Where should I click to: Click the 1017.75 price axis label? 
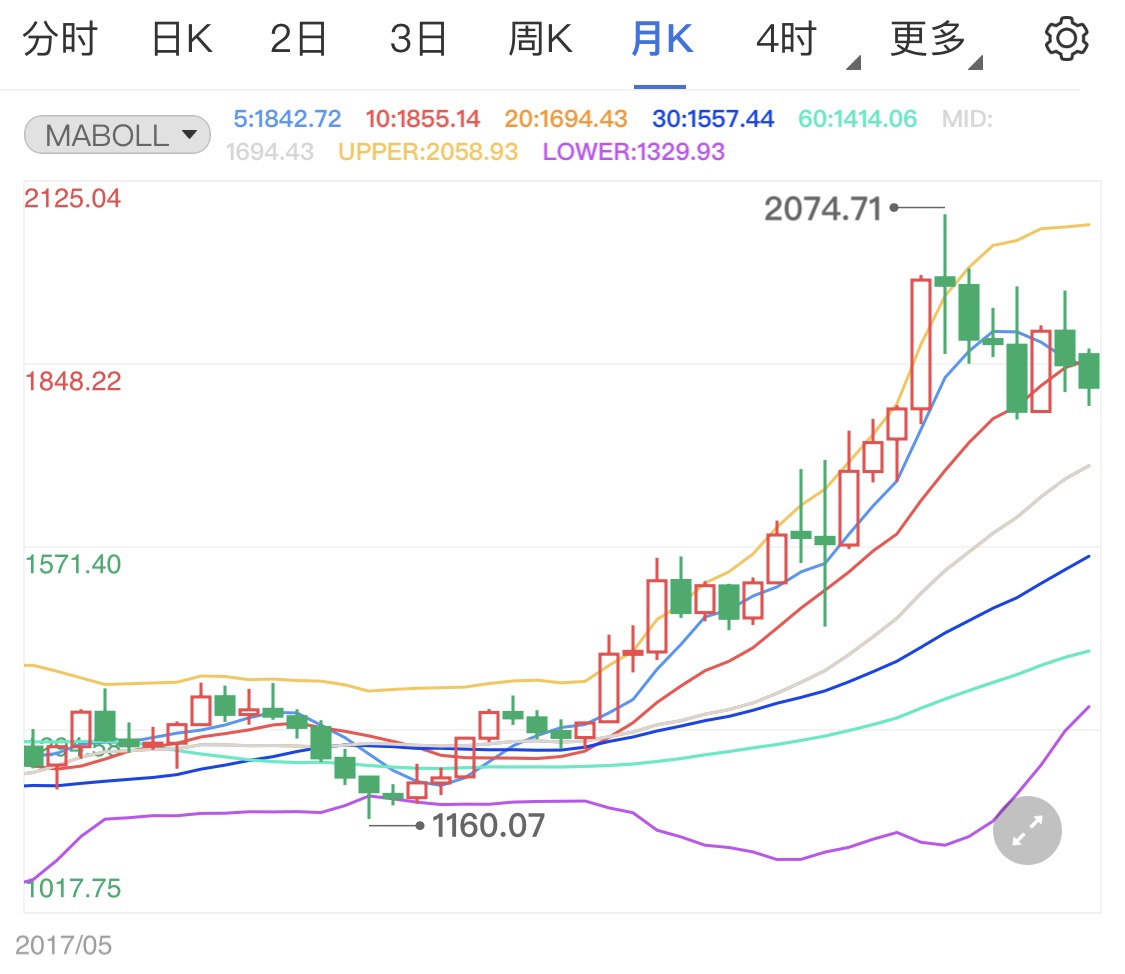[x=72, y=888]
